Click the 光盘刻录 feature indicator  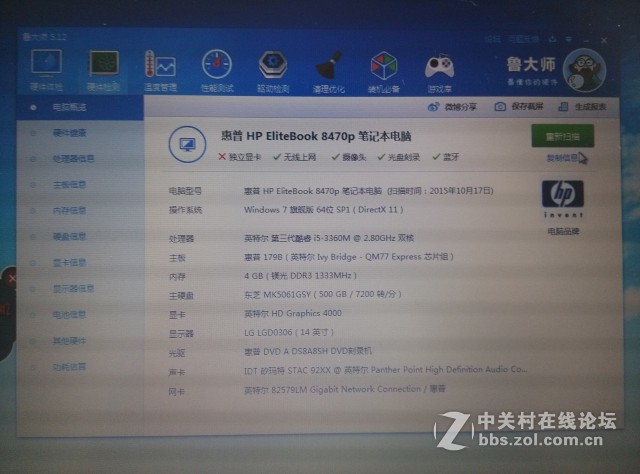click(398, 157)
